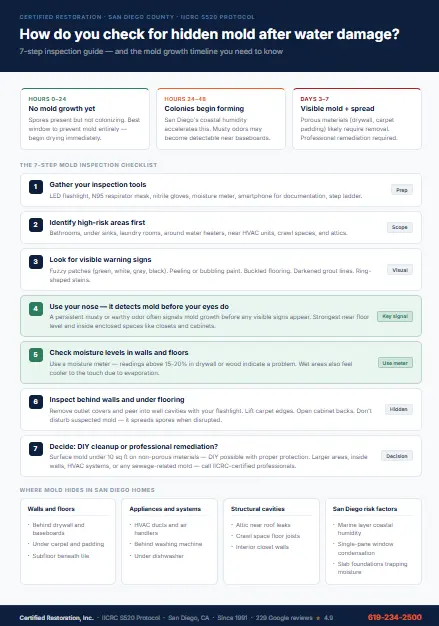The width and height of the screenshot is (439, 626).
Task: Click the step 2 number badge
Action: pos(36,225)
